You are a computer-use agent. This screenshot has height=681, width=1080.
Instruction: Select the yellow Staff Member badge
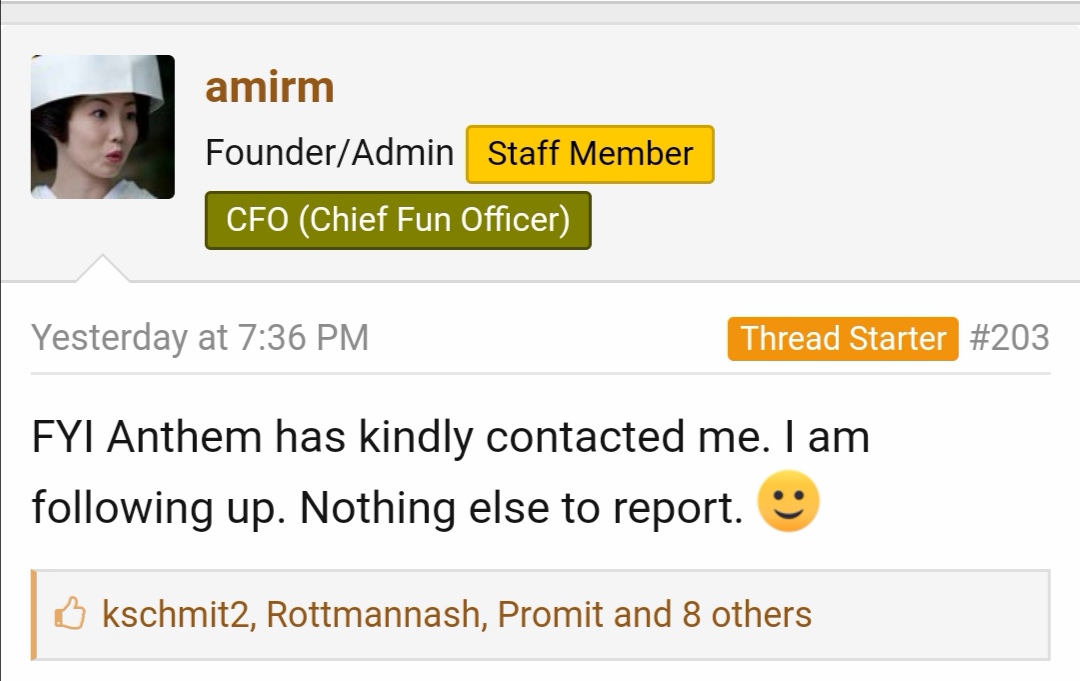[590, 154]
